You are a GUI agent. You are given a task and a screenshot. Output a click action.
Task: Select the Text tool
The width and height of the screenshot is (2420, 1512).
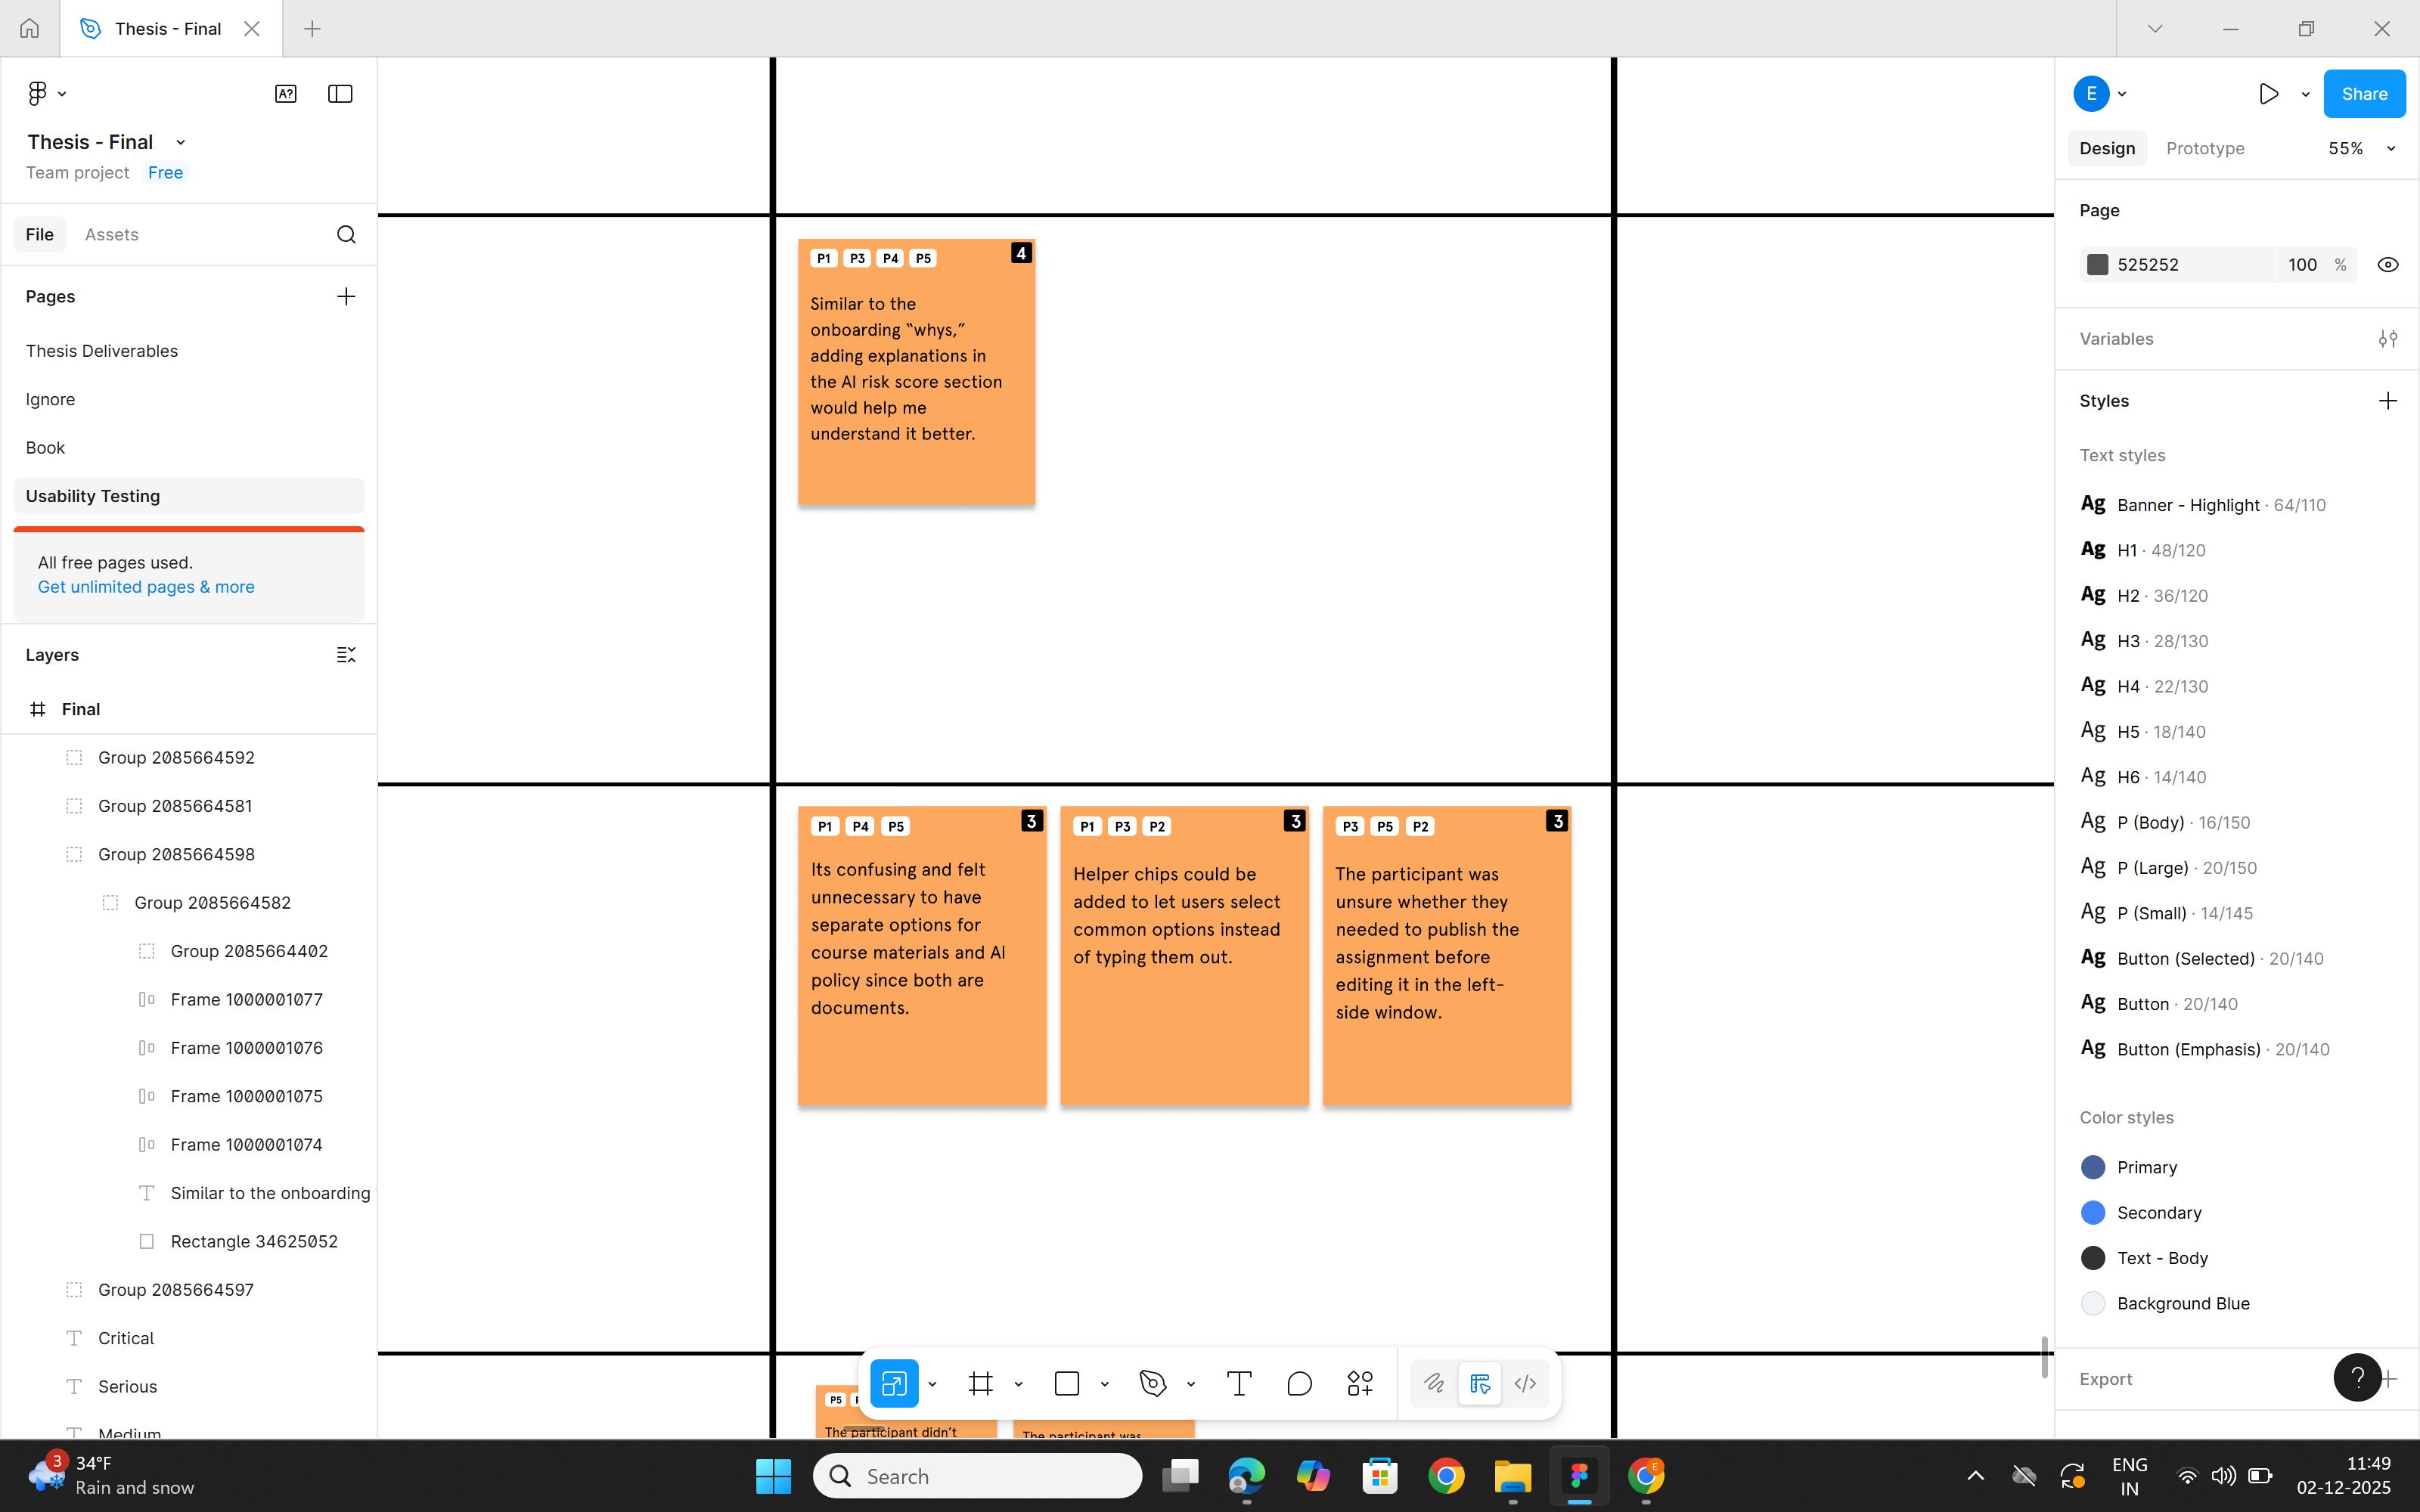1239,1384
